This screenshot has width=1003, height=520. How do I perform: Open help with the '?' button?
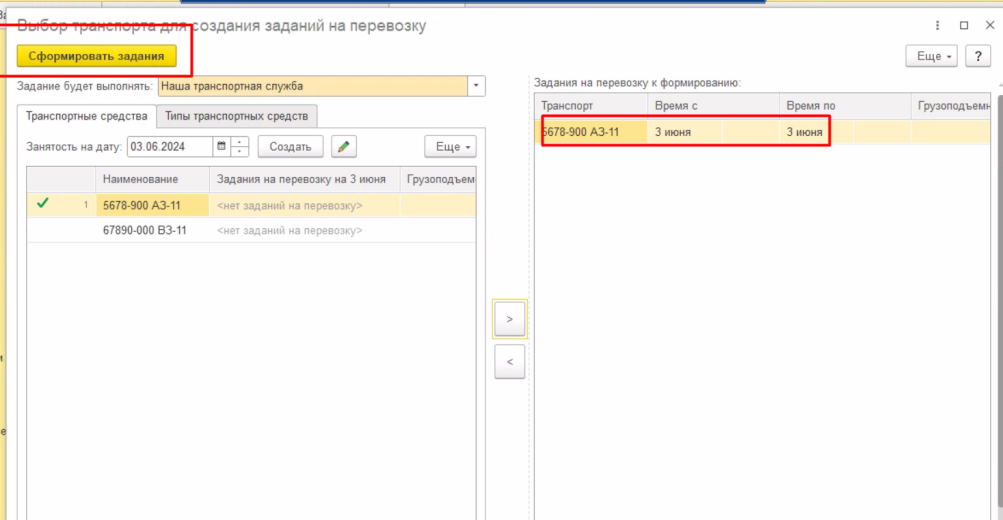click(x=976, y=56)
